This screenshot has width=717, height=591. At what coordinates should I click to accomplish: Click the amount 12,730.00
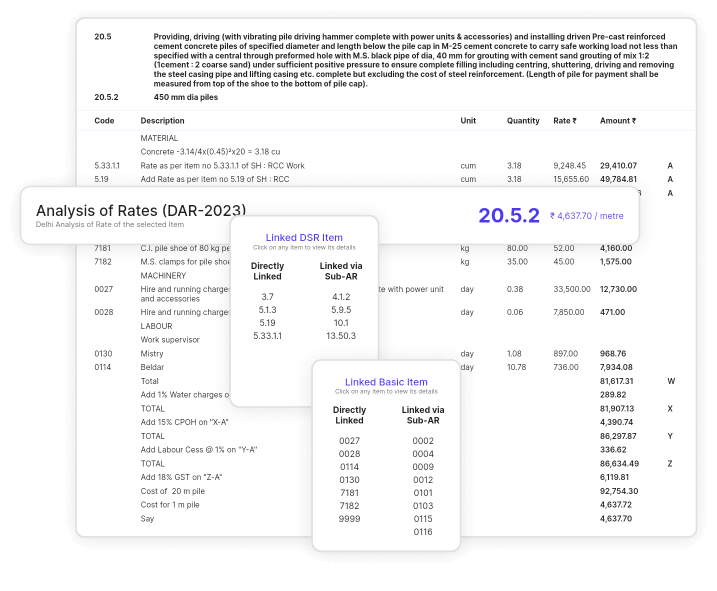point(618,290)
